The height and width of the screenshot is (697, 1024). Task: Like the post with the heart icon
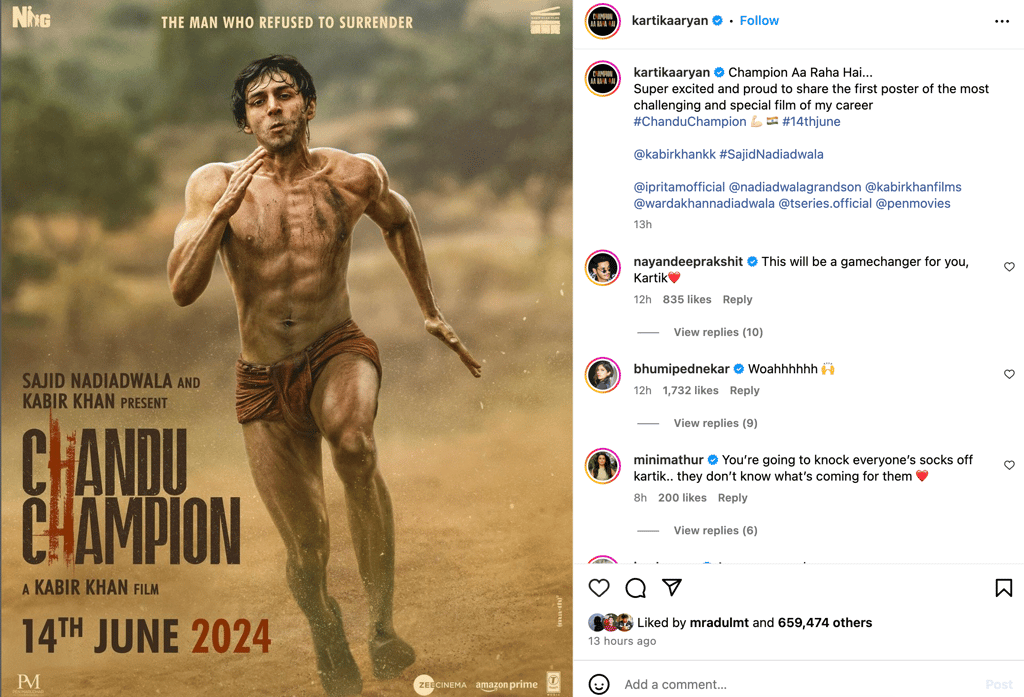click(x=598, y=588)
